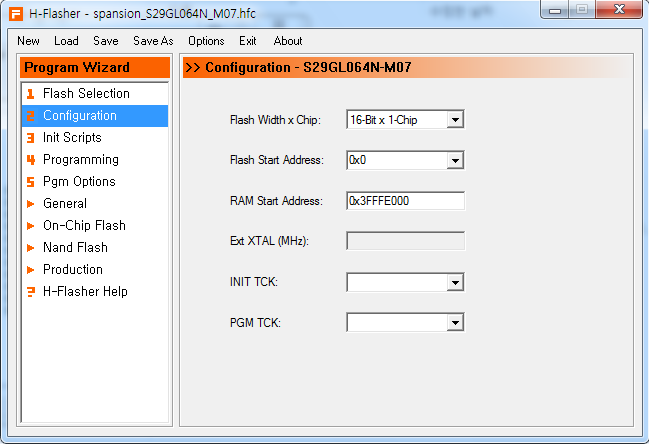Click the number 2 icon beside Configuration

pos(30,116)
